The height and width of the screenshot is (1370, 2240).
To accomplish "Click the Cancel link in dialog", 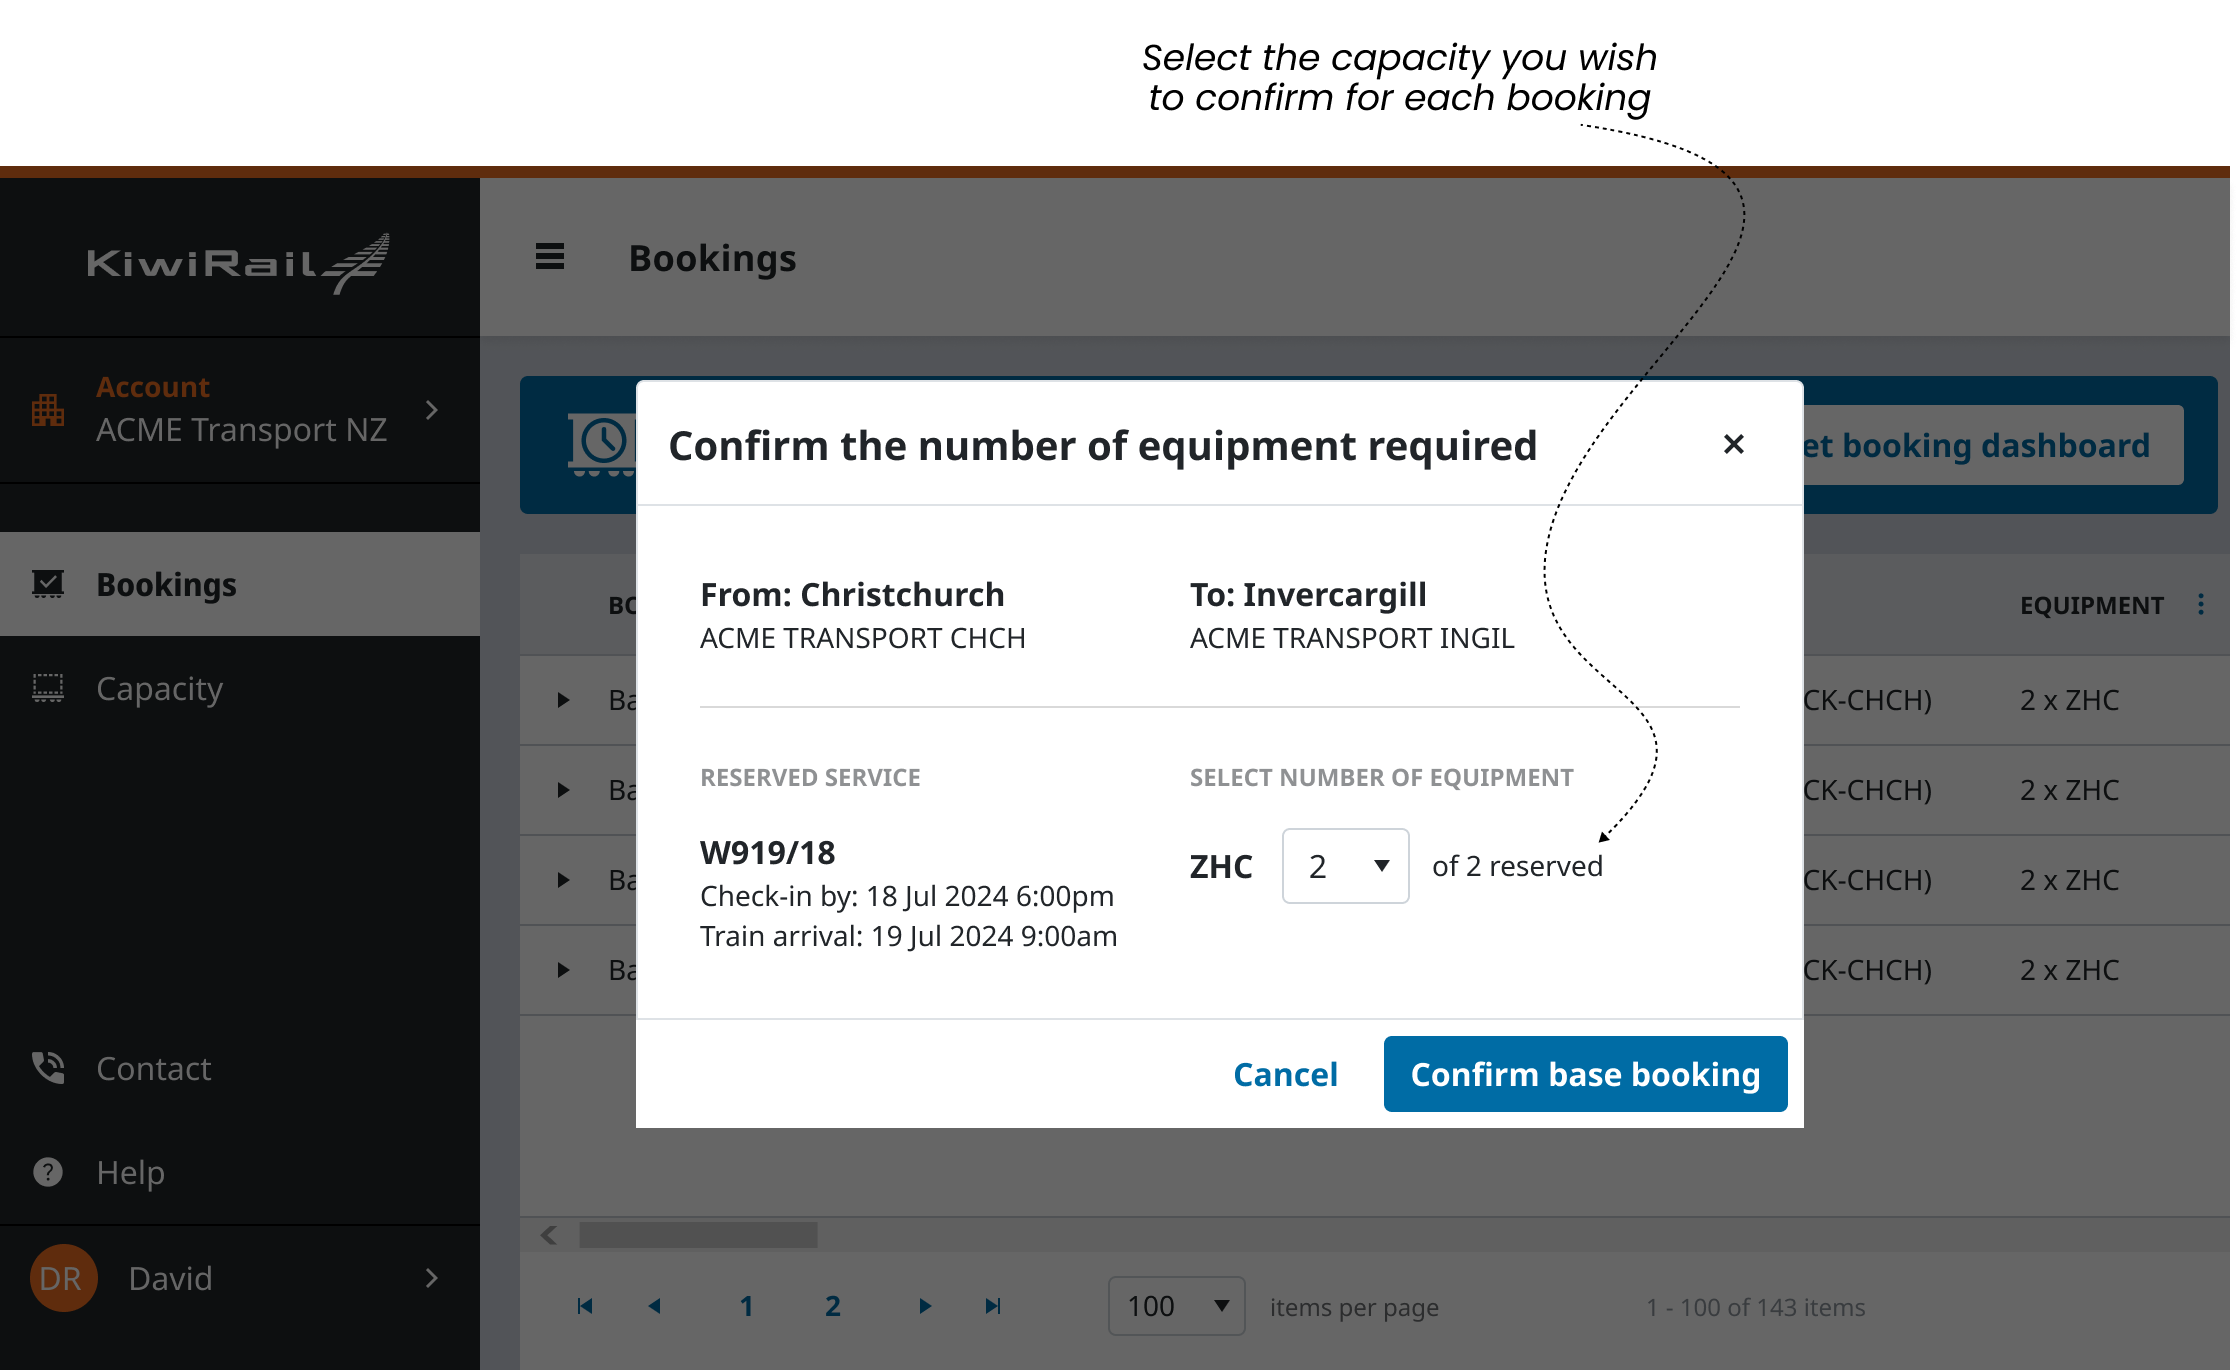I will (x=1285, y=1074).
